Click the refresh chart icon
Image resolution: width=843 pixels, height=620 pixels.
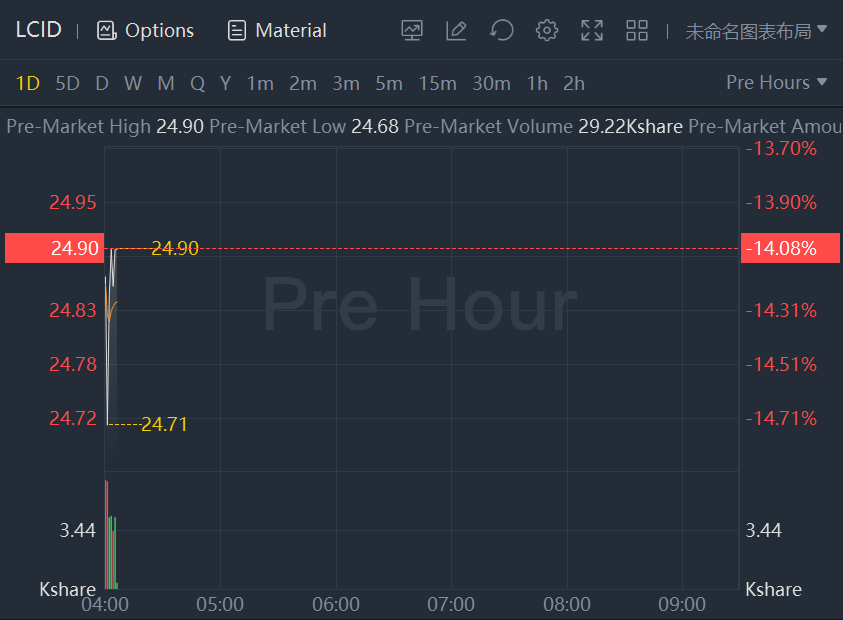point(501,30)
